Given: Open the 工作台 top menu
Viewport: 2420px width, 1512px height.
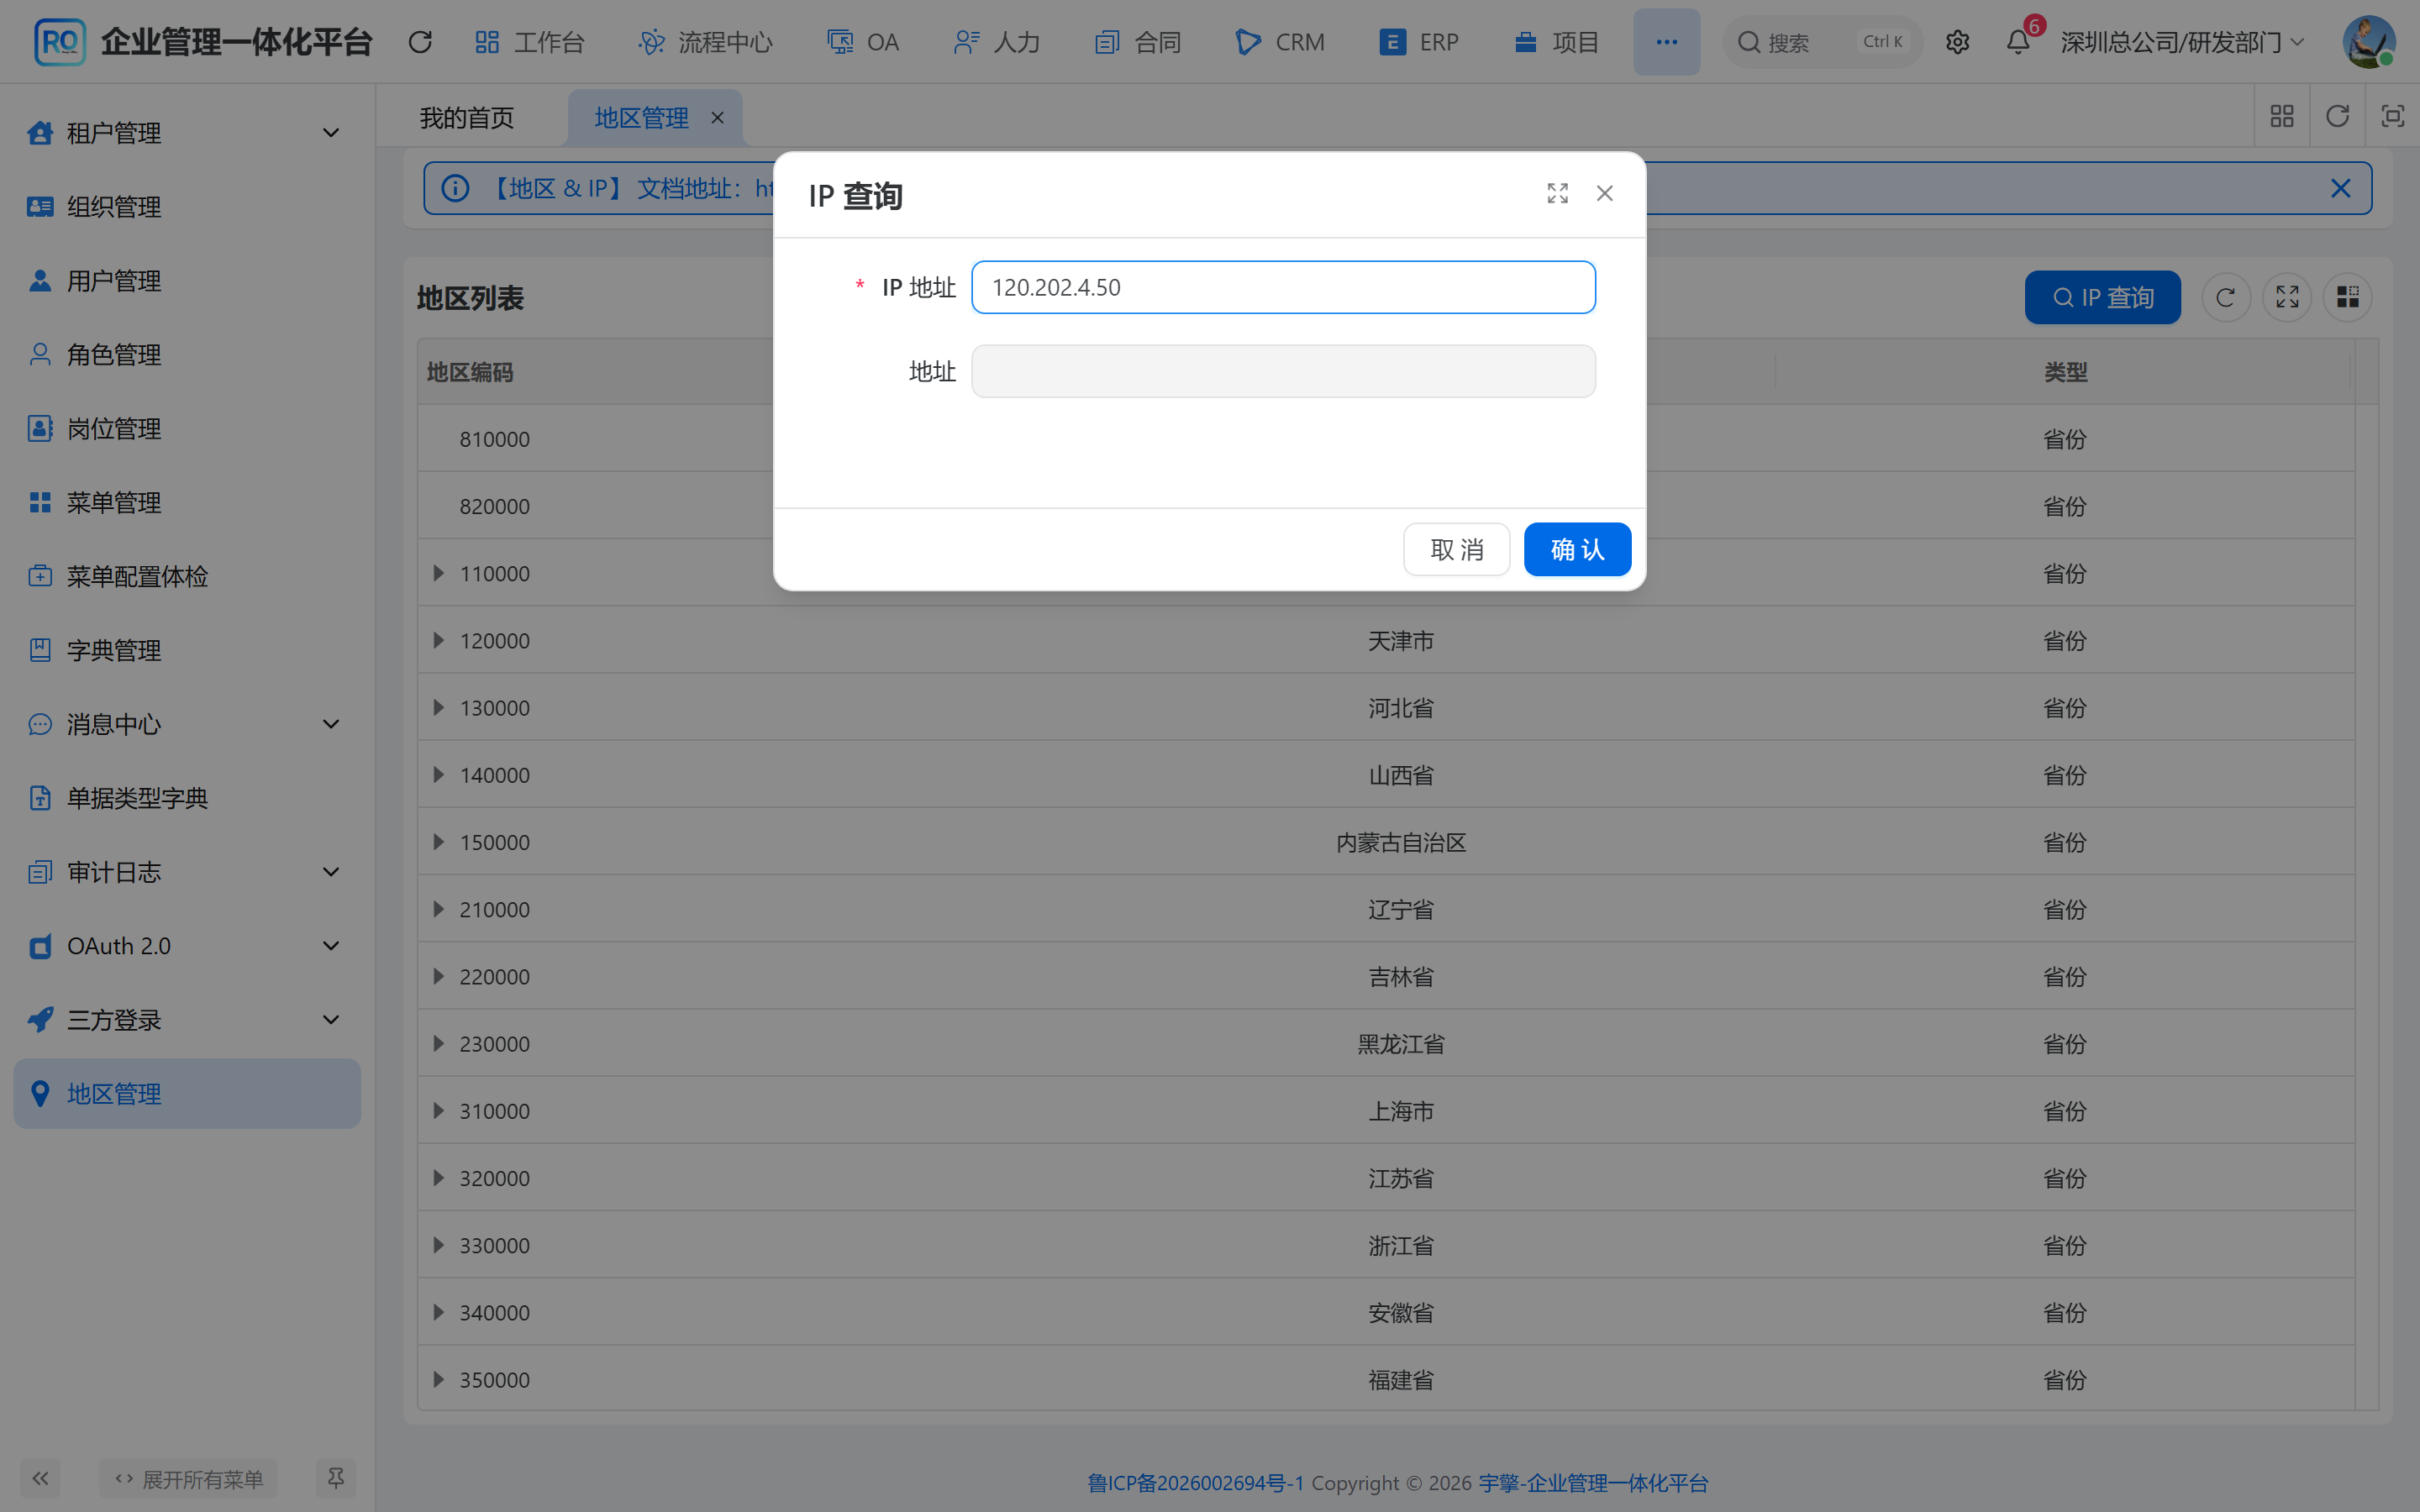Looking at the screenshot, I should (530, 42).
